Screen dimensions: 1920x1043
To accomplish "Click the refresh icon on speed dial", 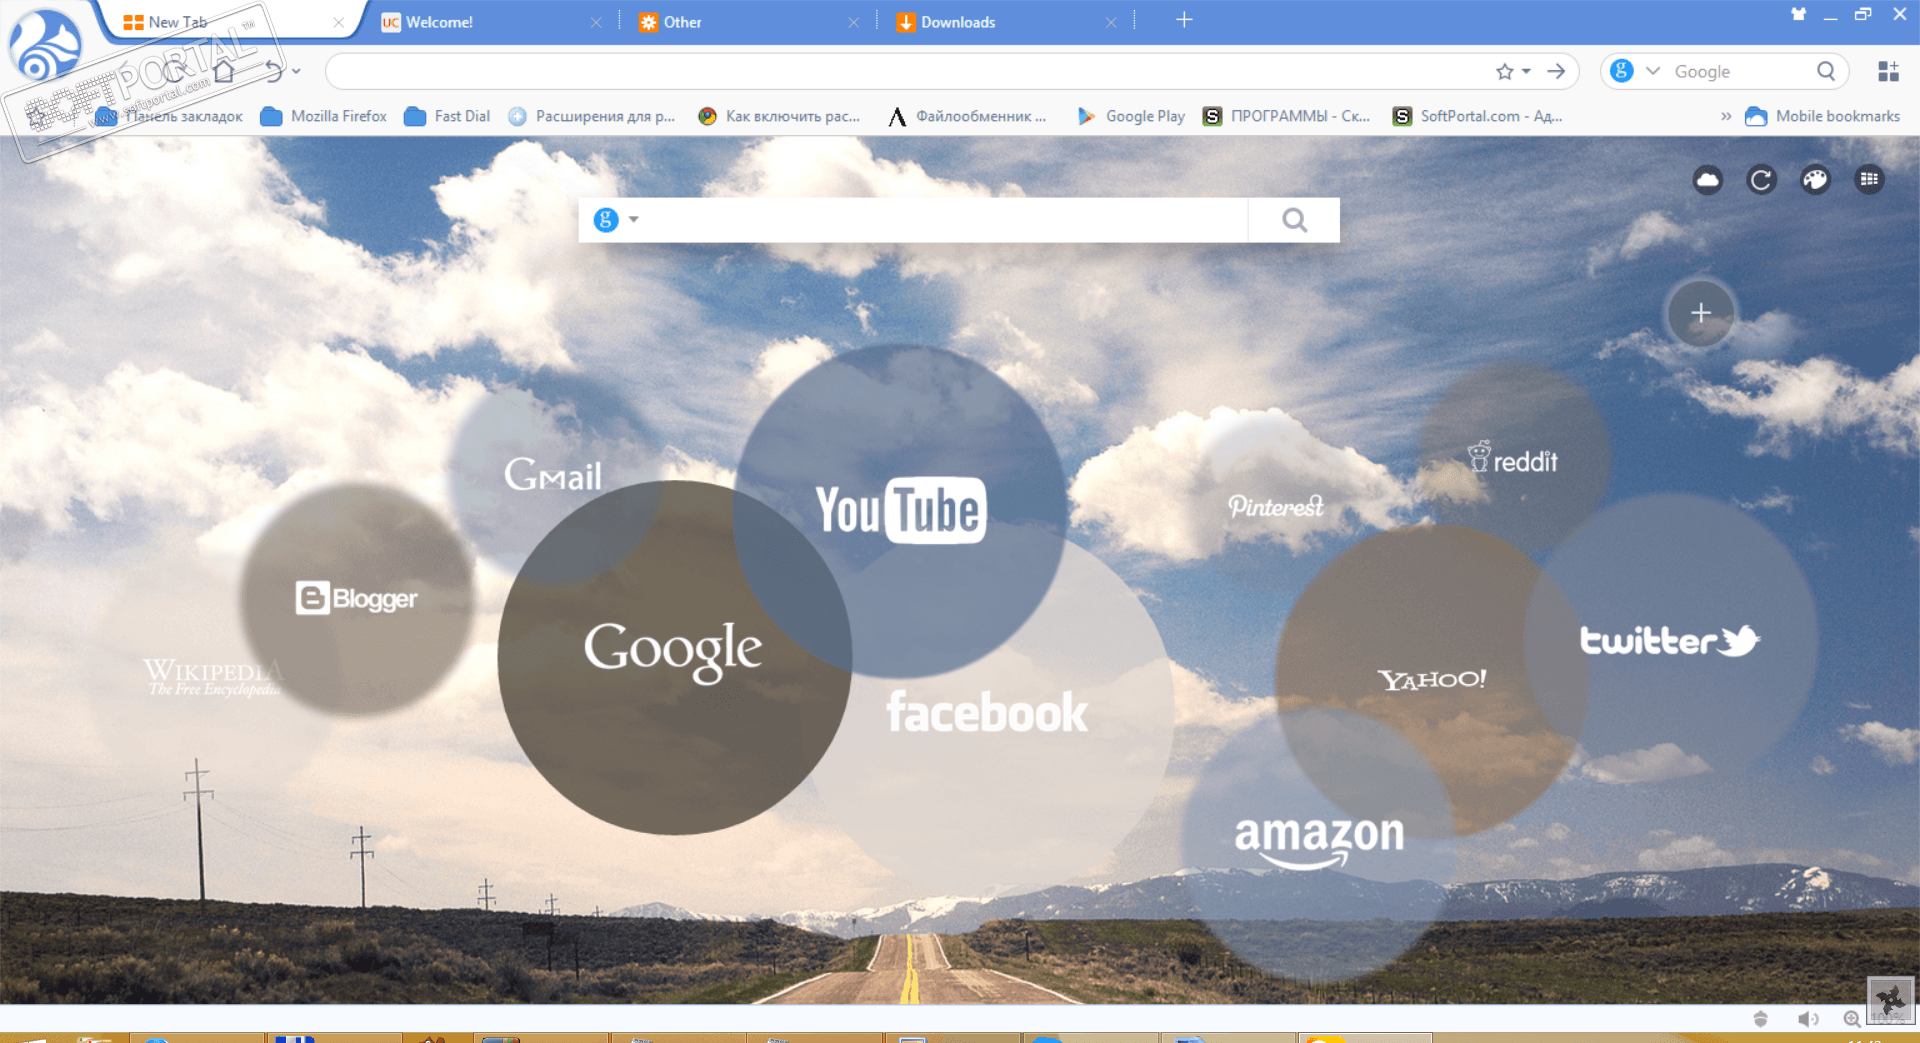I will pos(1761,180).
